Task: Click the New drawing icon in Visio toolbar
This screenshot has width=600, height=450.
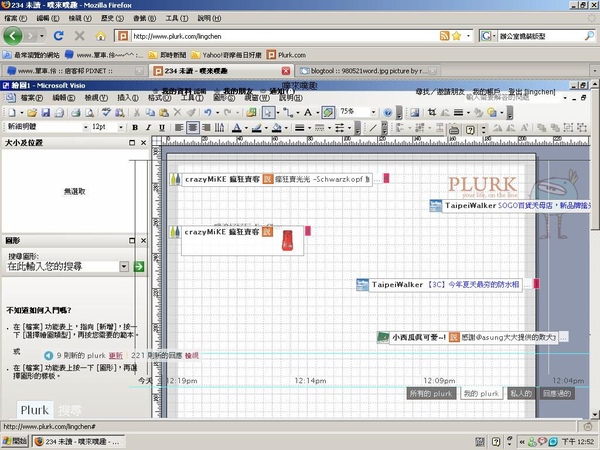Action: (12, 112)
